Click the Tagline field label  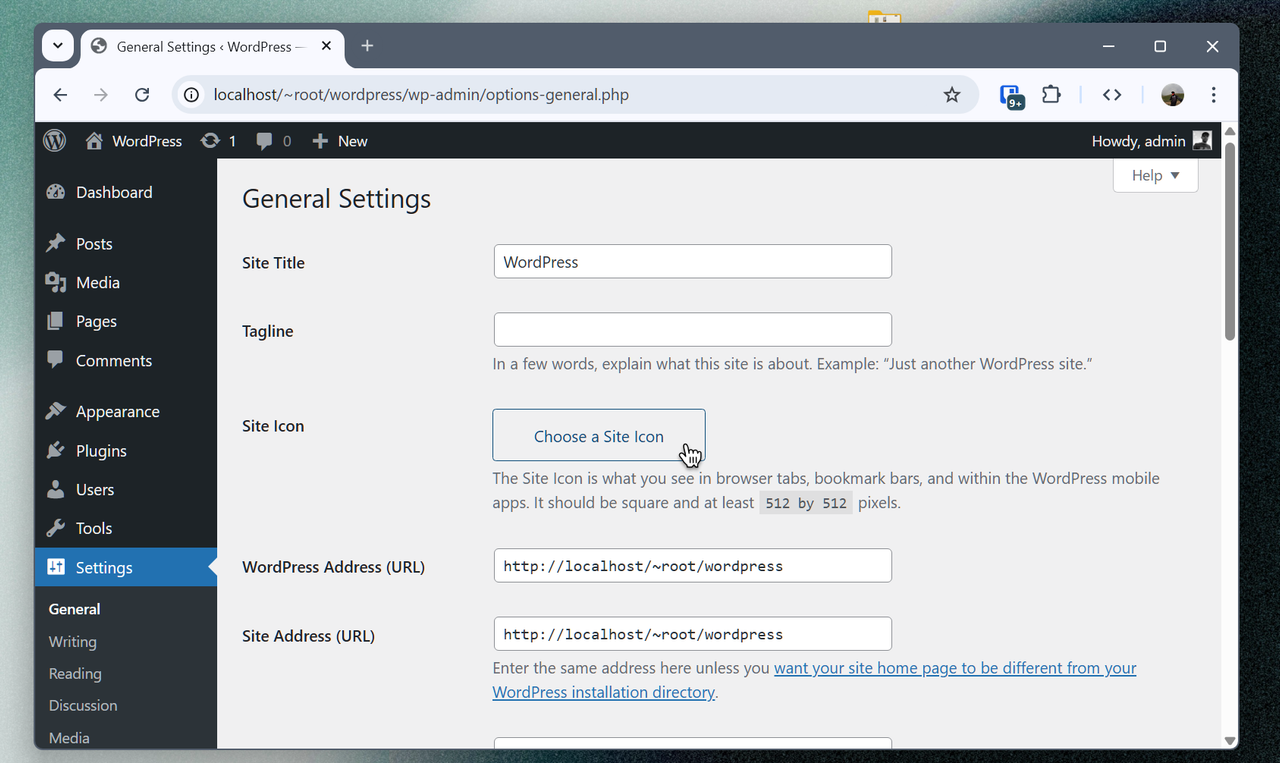(x=268, y=331)
